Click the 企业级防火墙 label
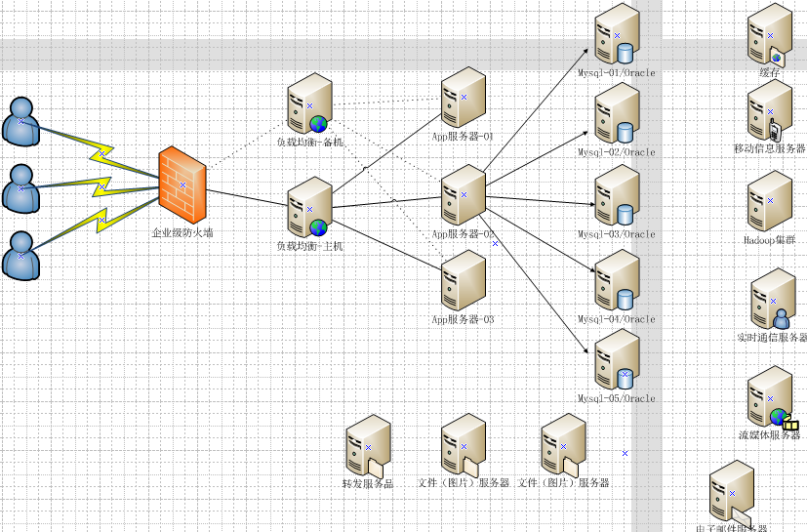Image resolution: width=808 pixels, height=532 pixels. point(182,232)
